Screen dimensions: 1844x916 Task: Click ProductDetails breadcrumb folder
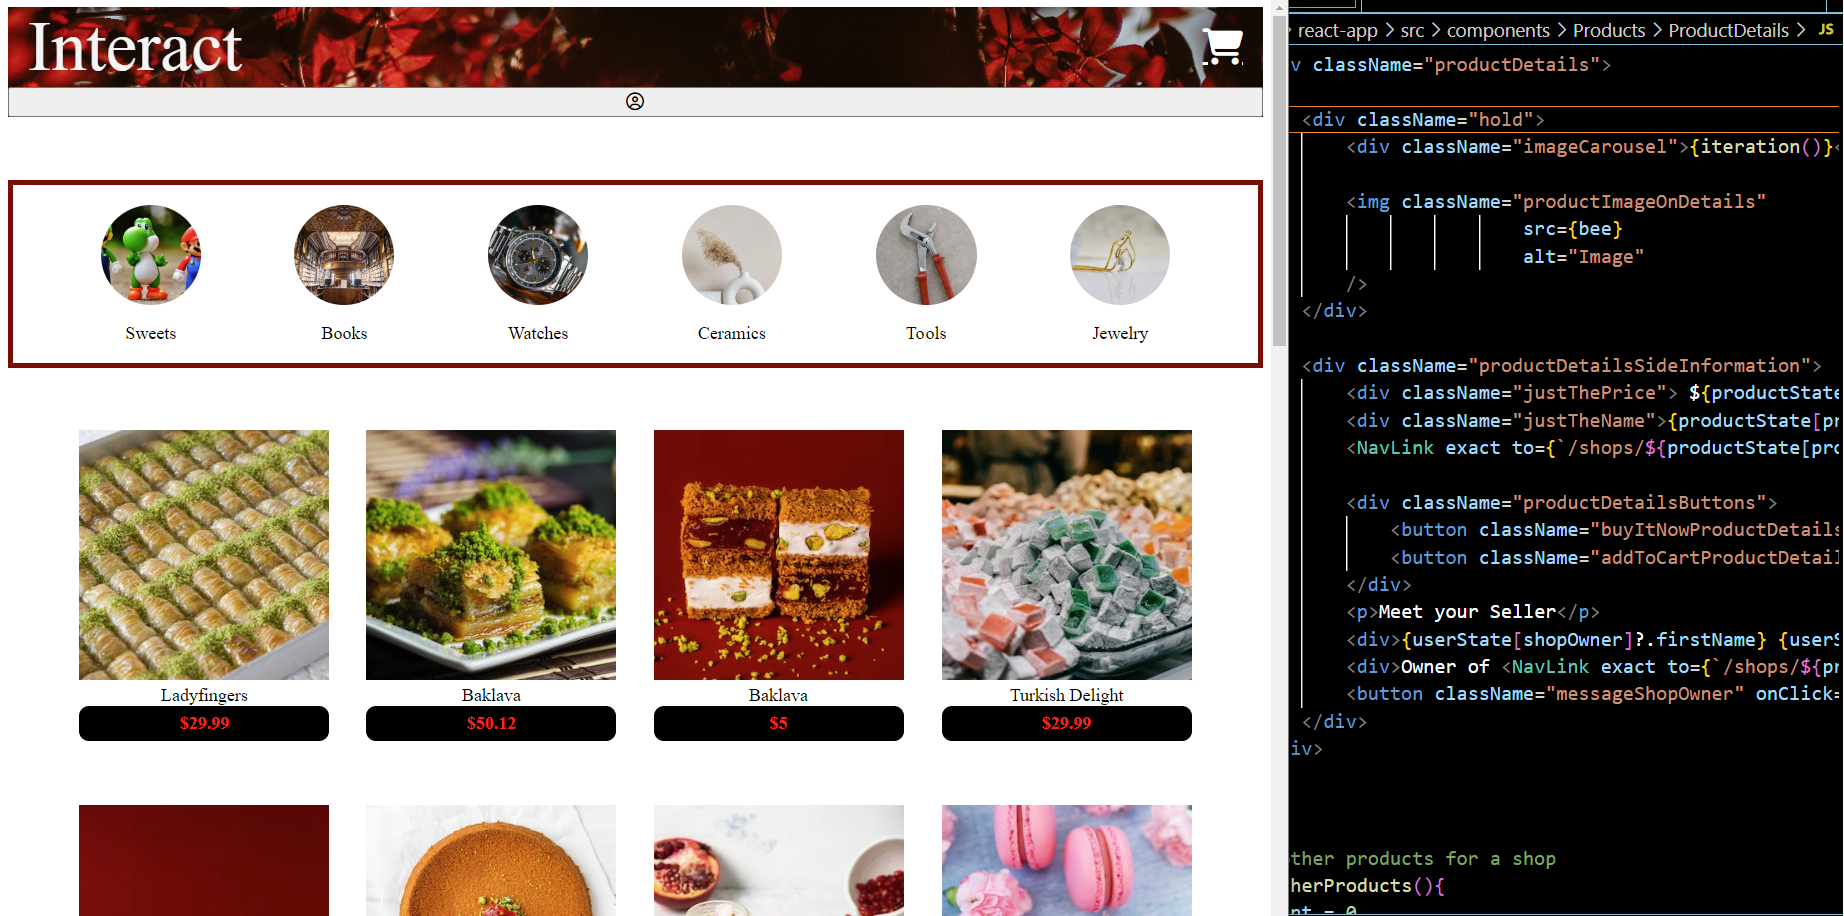coord(1728,31)
